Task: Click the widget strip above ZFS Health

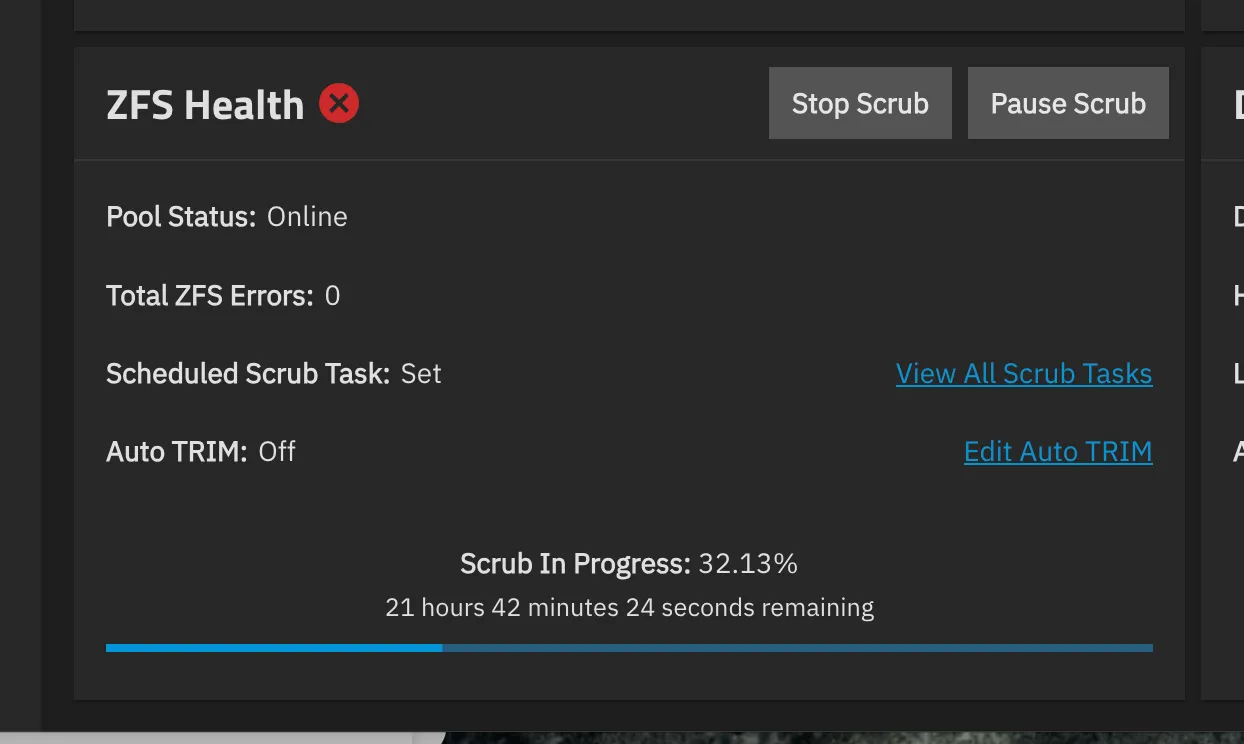Action: 628,15
